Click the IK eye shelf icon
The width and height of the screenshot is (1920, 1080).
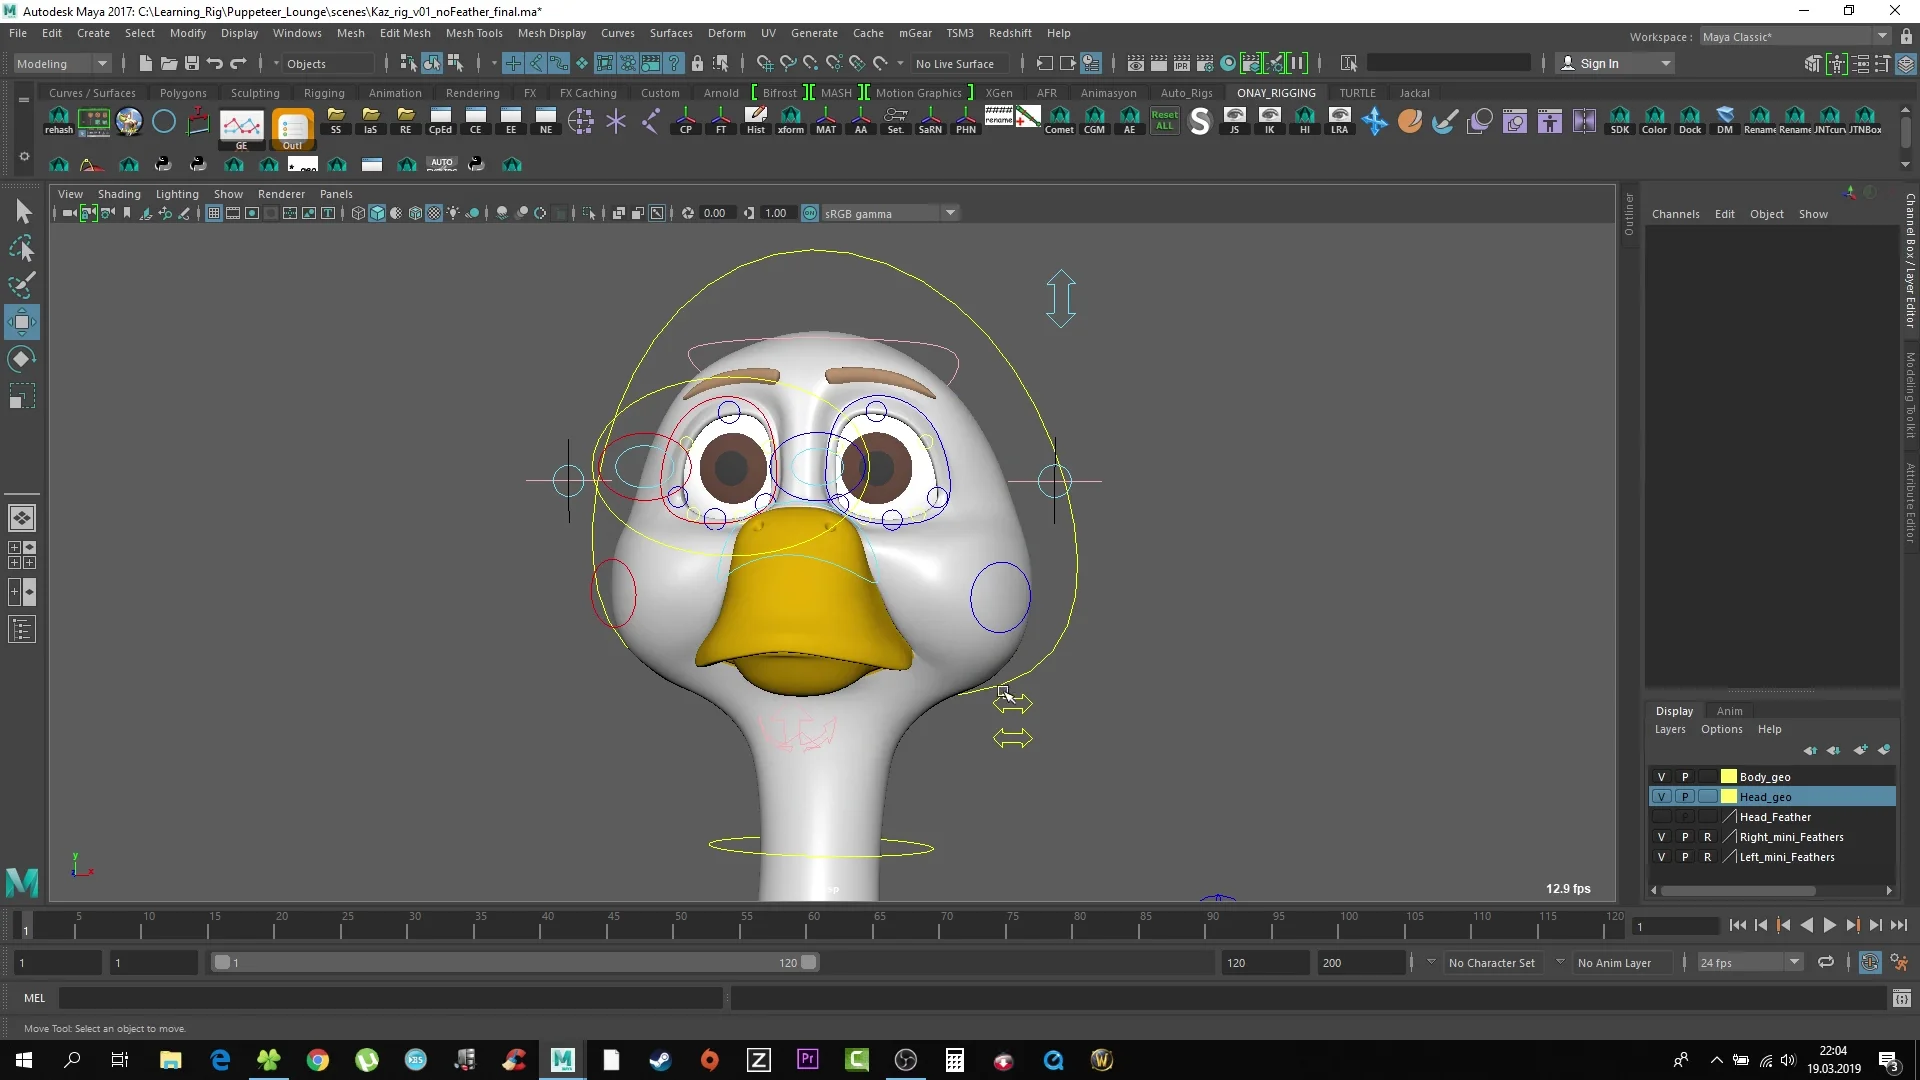pyautogui.click(x=1269, y=121)
